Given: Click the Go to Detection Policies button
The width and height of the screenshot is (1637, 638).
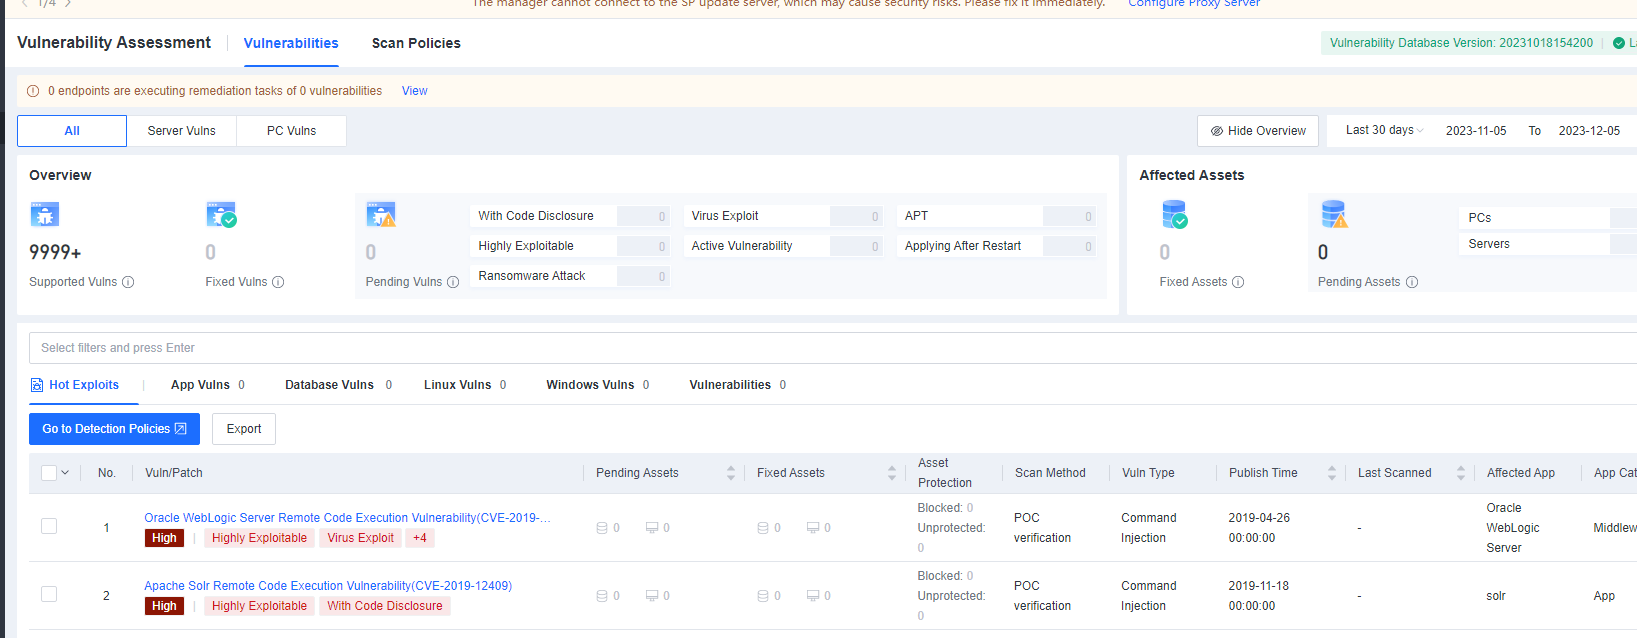Looking at the screenshot, I should [114, 429].
